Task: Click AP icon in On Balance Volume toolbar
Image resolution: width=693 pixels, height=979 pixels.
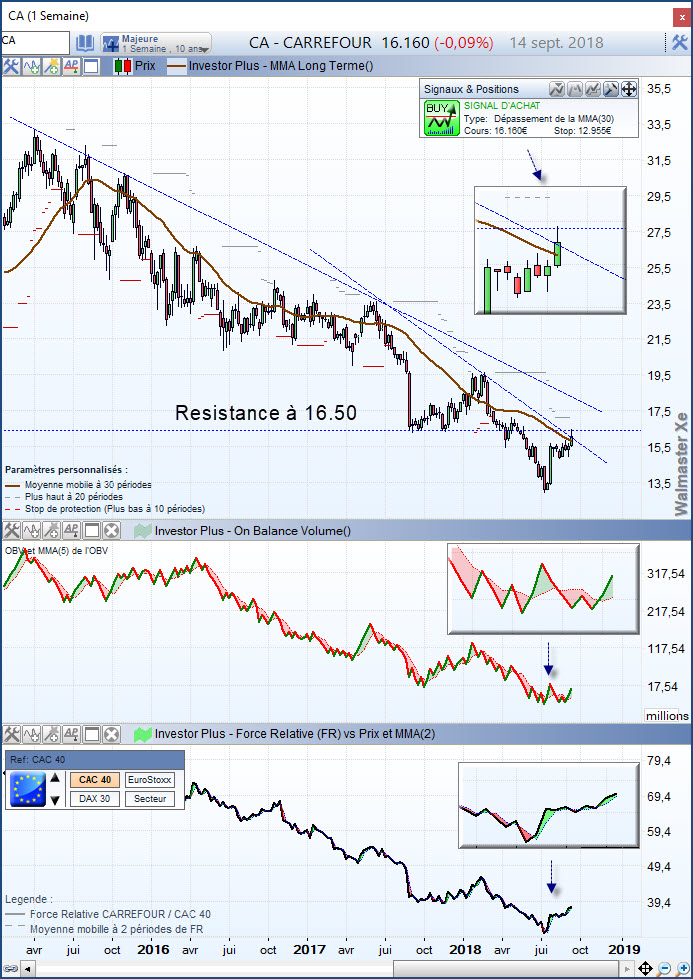Action: click(71, 531)
